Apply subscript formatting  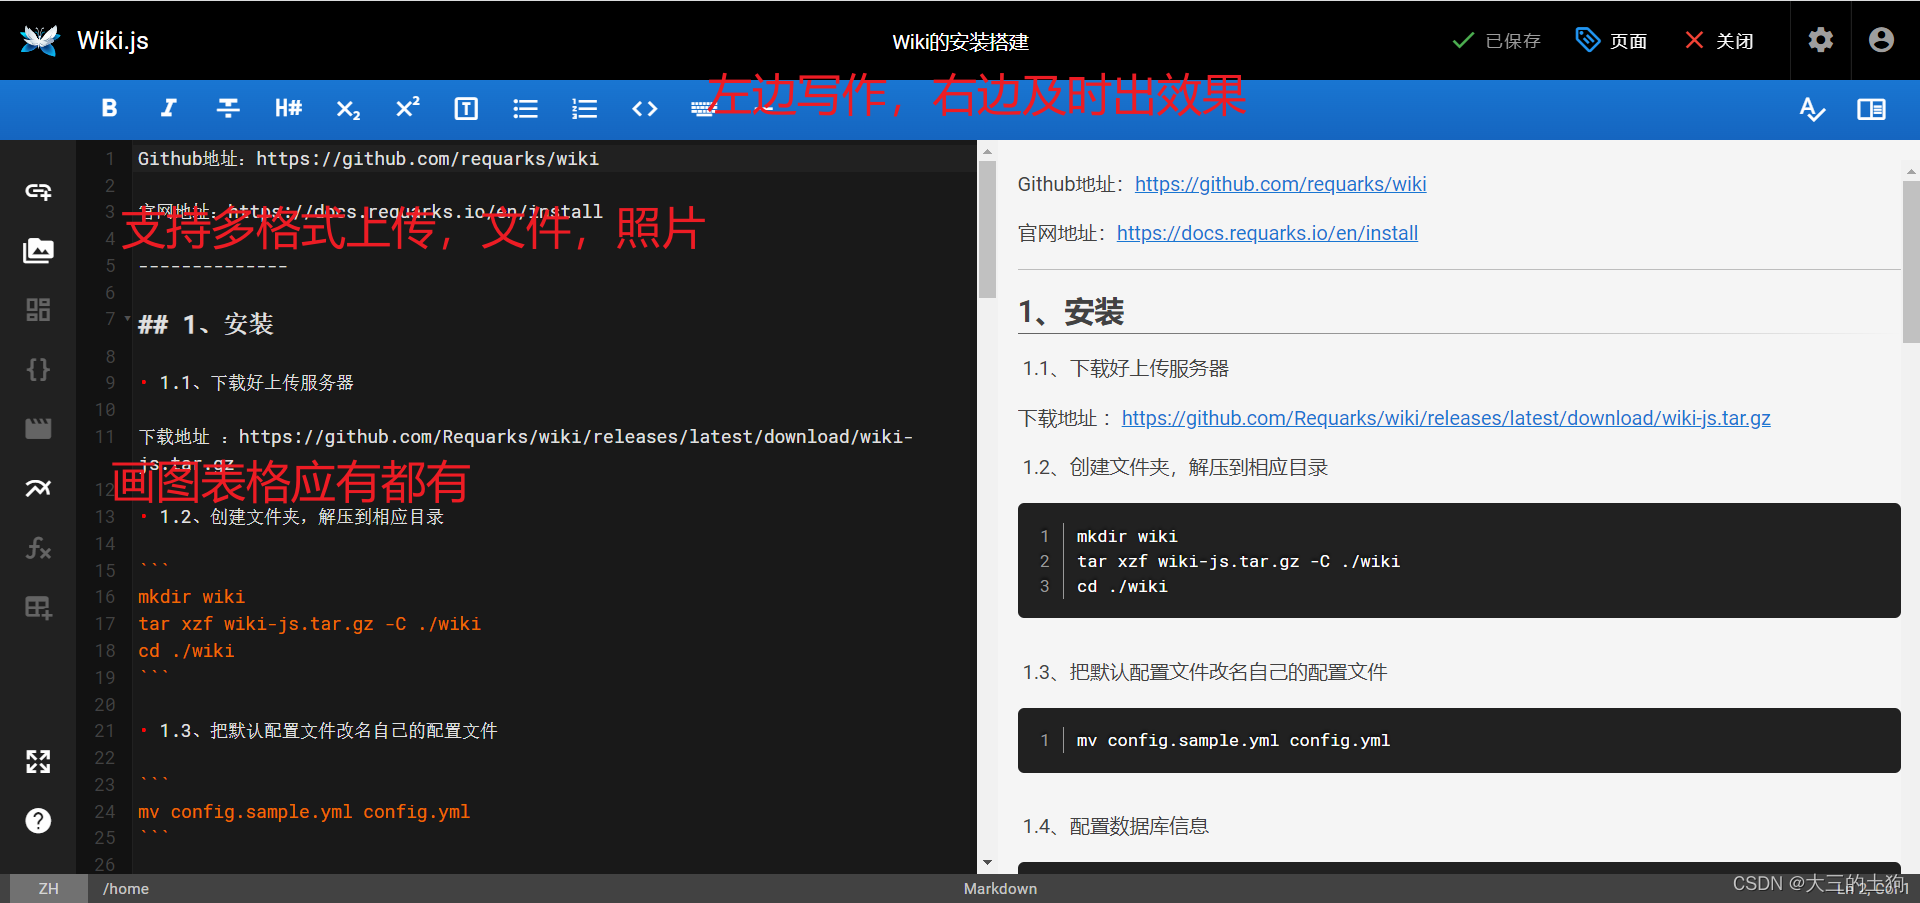[348, 108]
